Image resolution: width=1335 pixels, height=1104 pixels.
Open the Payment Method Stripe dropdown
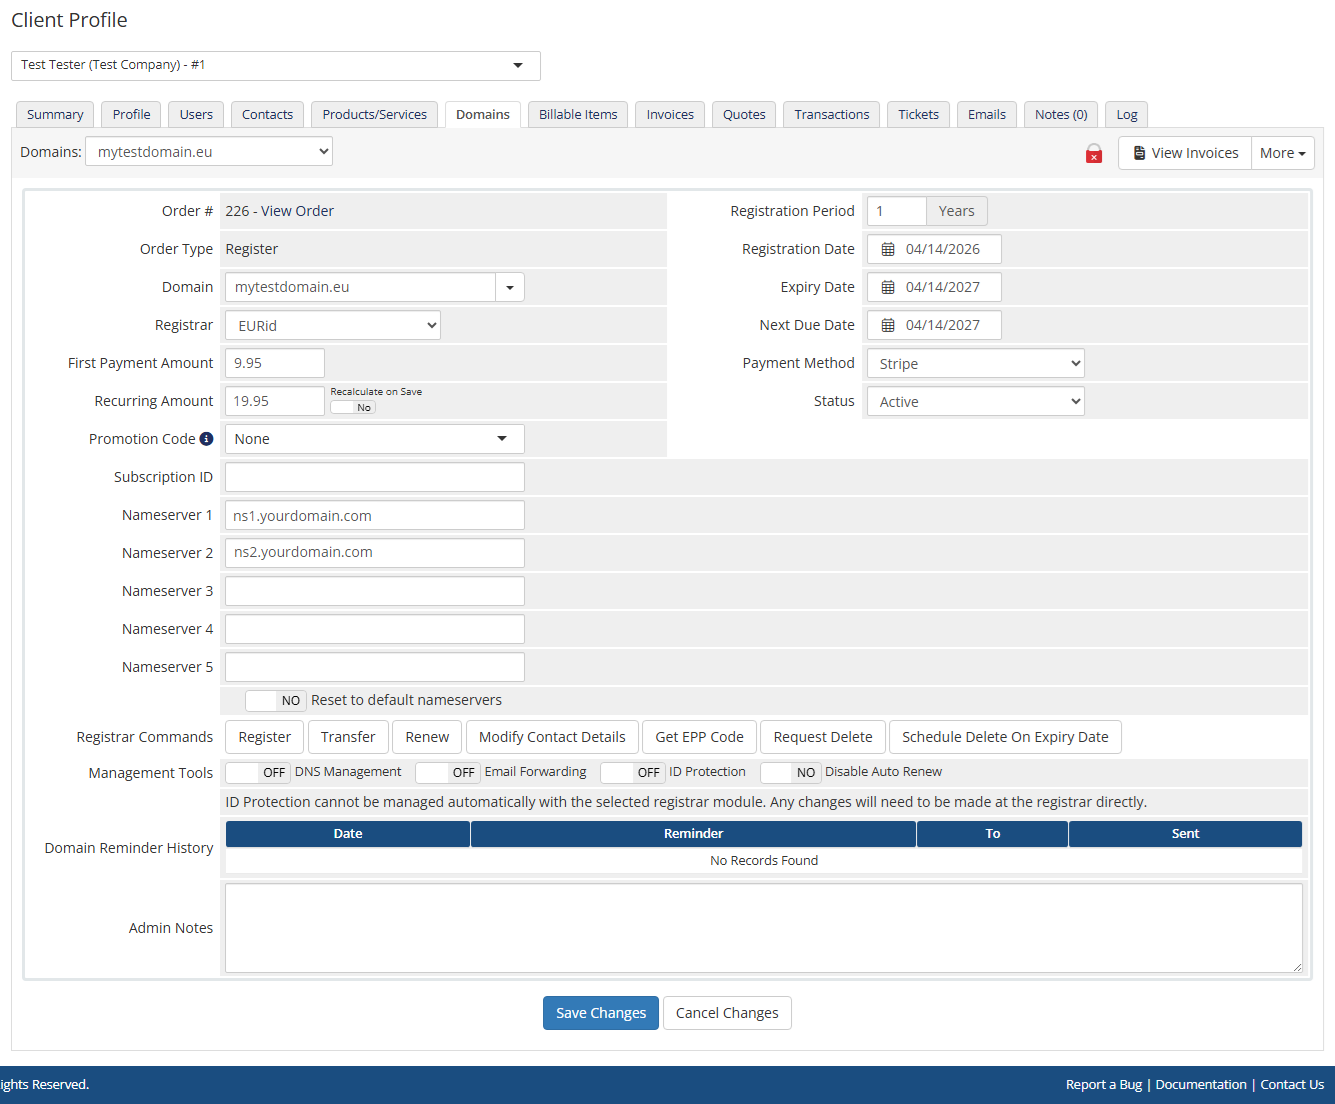[976, 363]
